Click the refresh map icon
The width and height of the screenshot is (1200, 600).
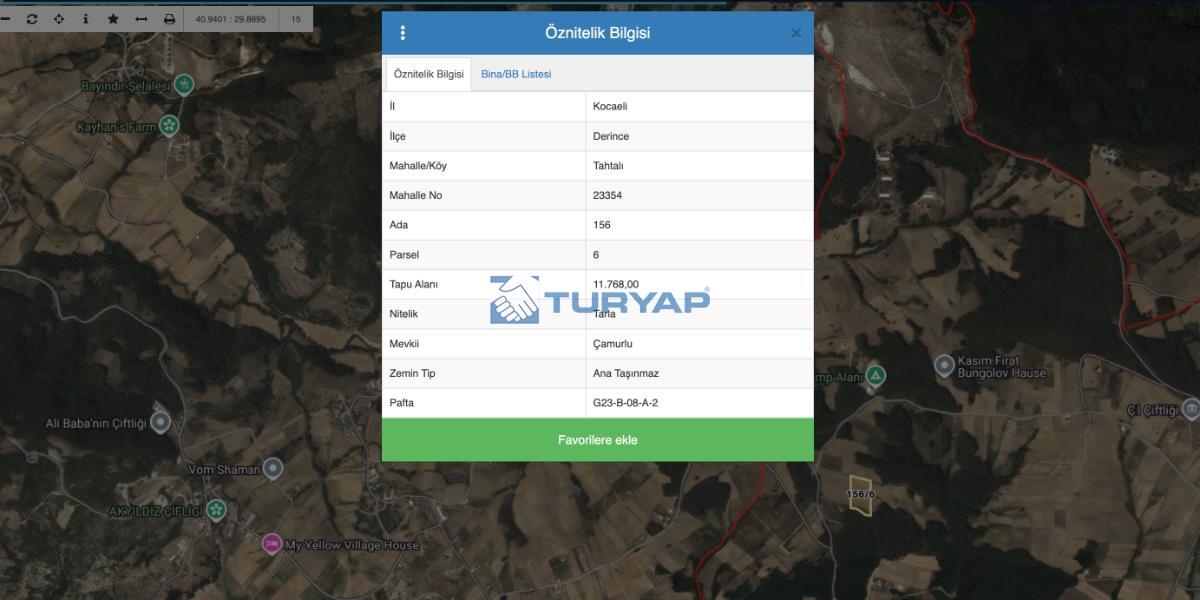tap(32, 19)
